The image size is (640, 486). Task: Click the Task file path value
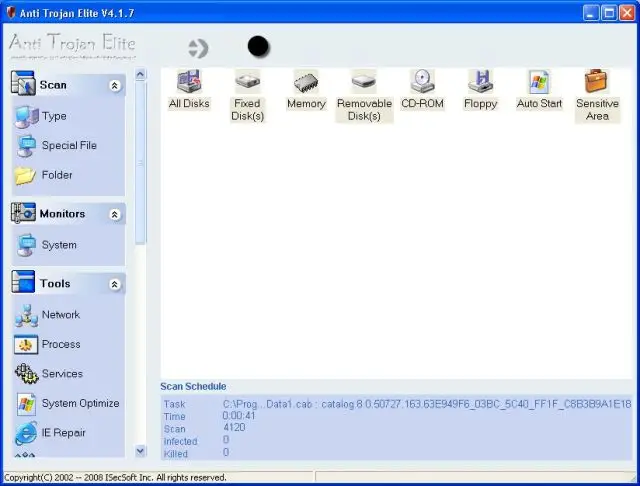pyautogui.click(x=427, y=404)
